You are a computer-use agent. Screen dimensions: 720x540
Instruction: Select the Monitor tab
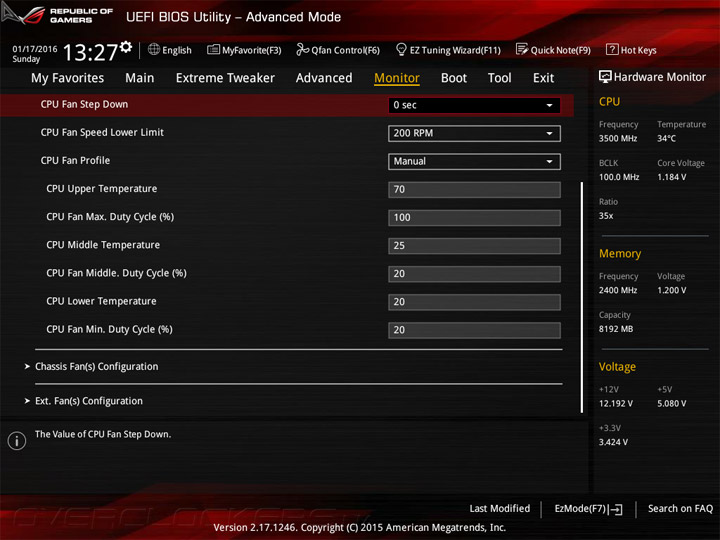[x=397, y=78]
